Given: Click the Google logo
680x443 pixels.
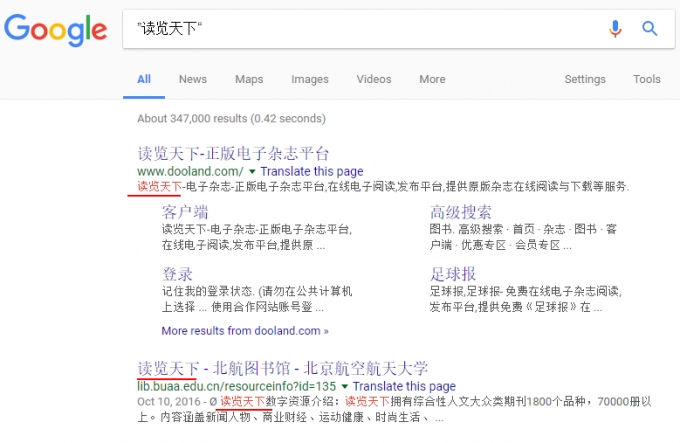Looking at the screenshot, I should click(55, 29).
